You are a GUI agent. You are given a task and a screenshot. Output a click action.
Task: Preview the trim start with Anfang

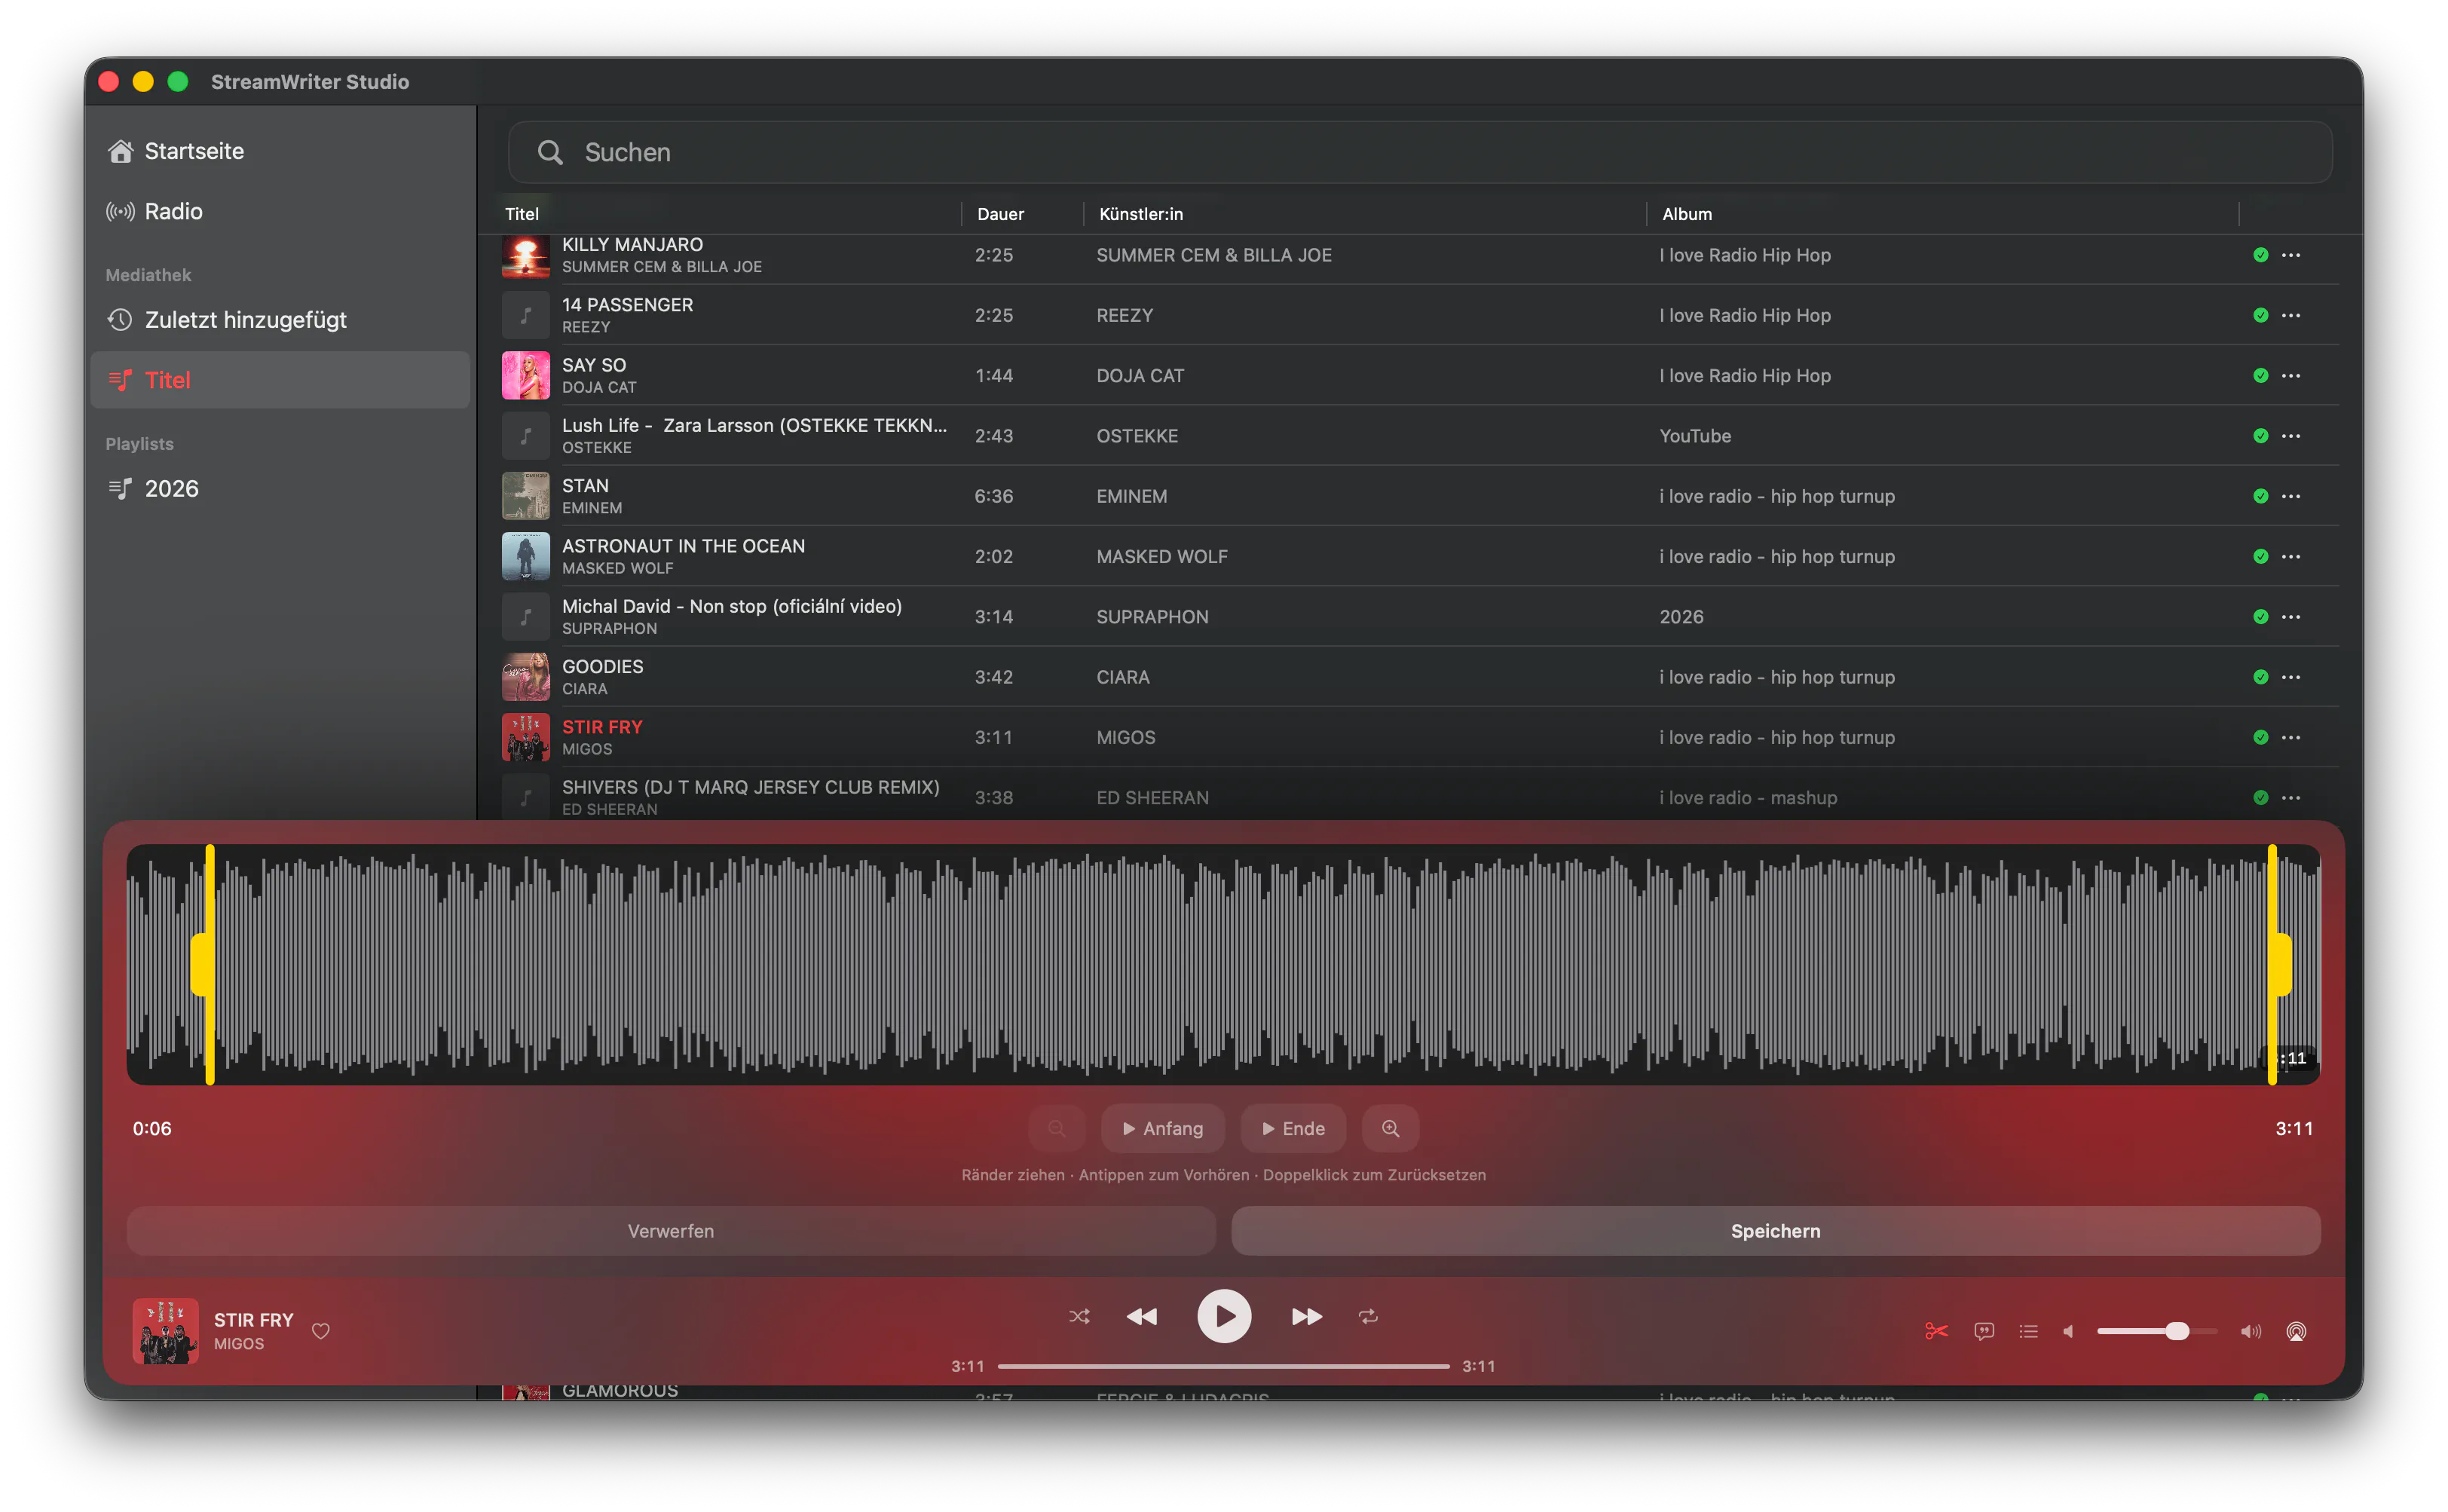pos(1163,1129)
